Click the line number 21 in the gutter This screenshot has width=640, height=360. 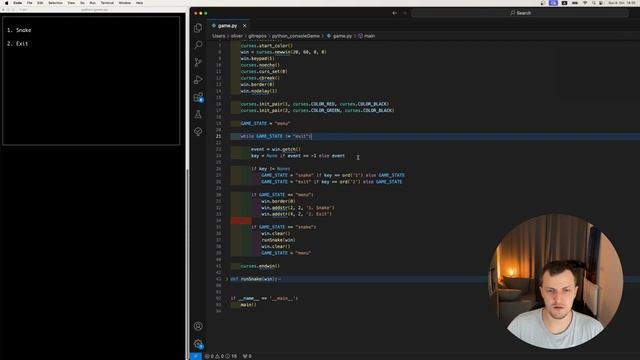218,136
